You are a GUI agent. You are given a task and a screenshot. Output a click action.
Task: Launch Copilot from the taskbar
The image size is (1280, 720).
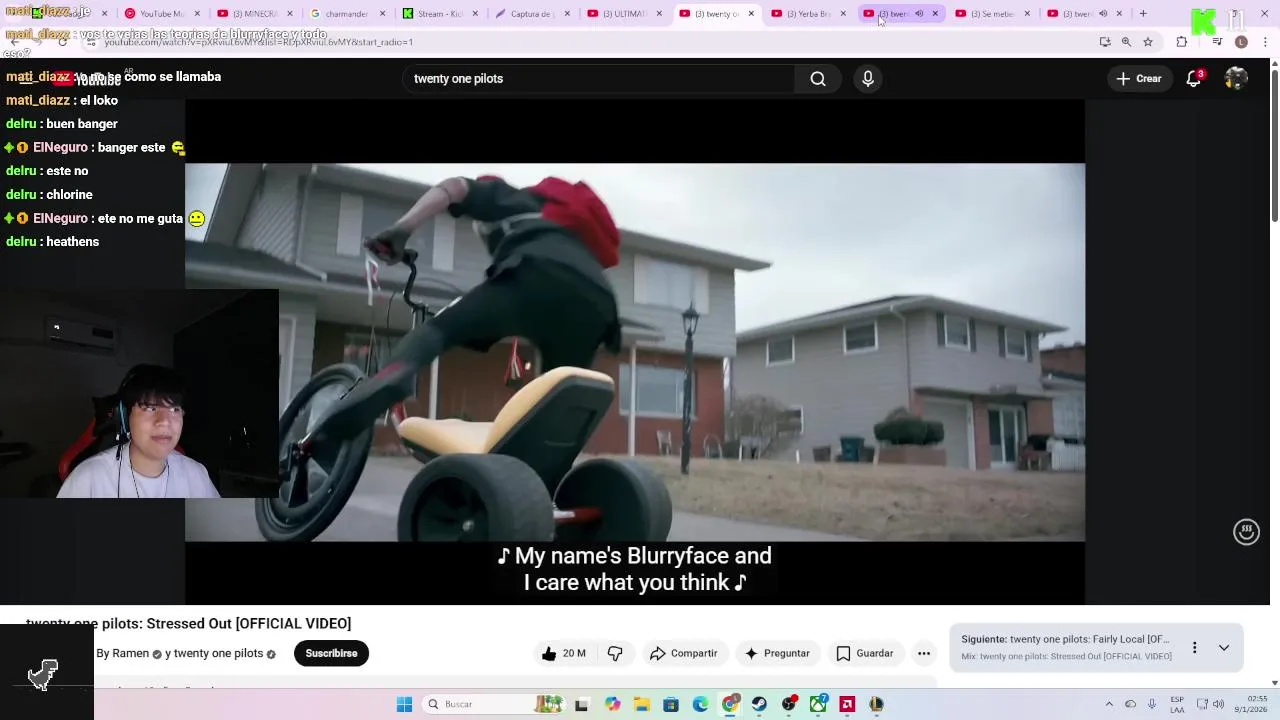point(612,704)
